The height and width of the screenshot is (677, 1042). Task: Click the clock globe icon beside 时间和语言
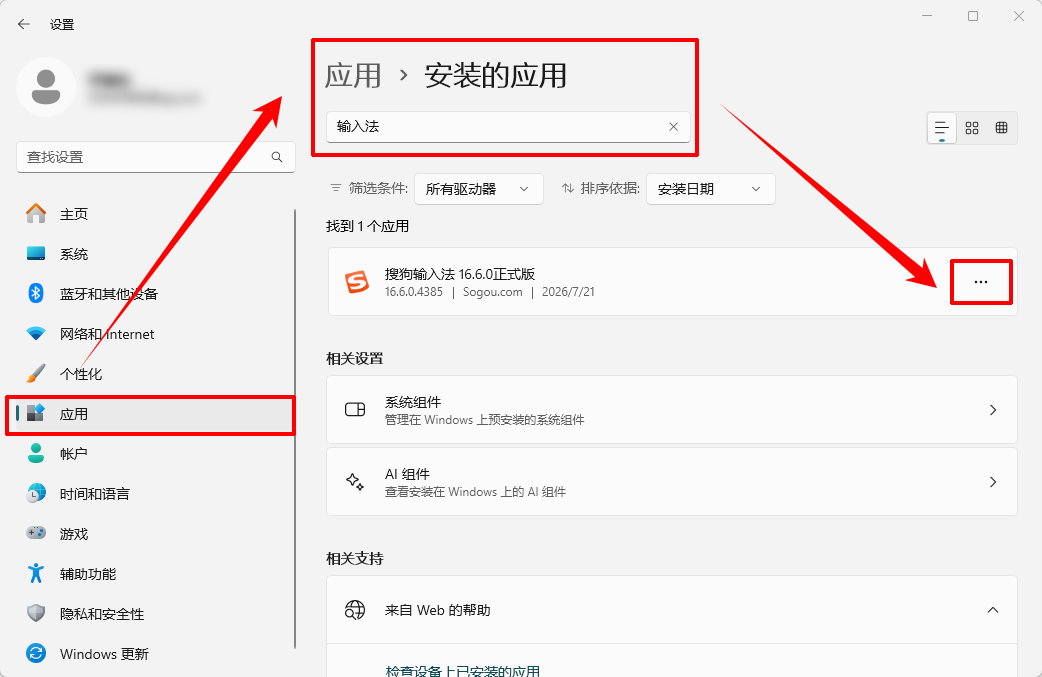tap(36, 493)
